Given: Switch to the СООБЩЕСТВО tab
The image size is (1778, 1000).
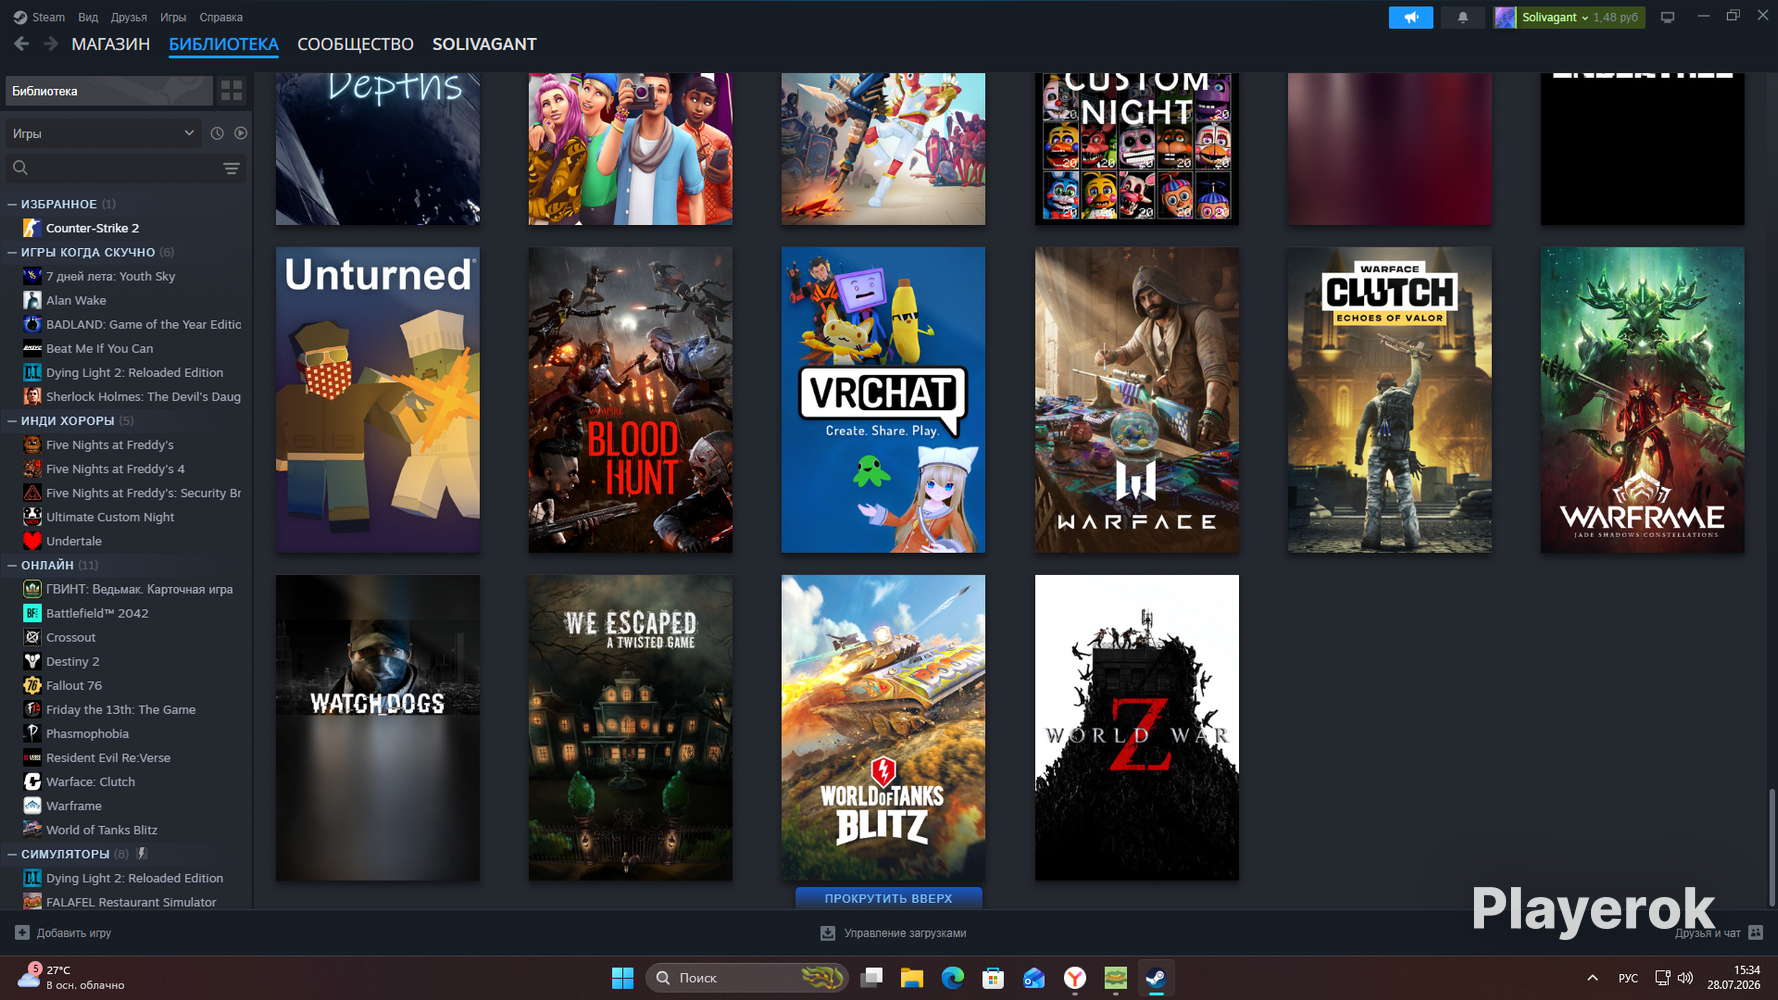Looking at the screenshot, I should [355, 44].
